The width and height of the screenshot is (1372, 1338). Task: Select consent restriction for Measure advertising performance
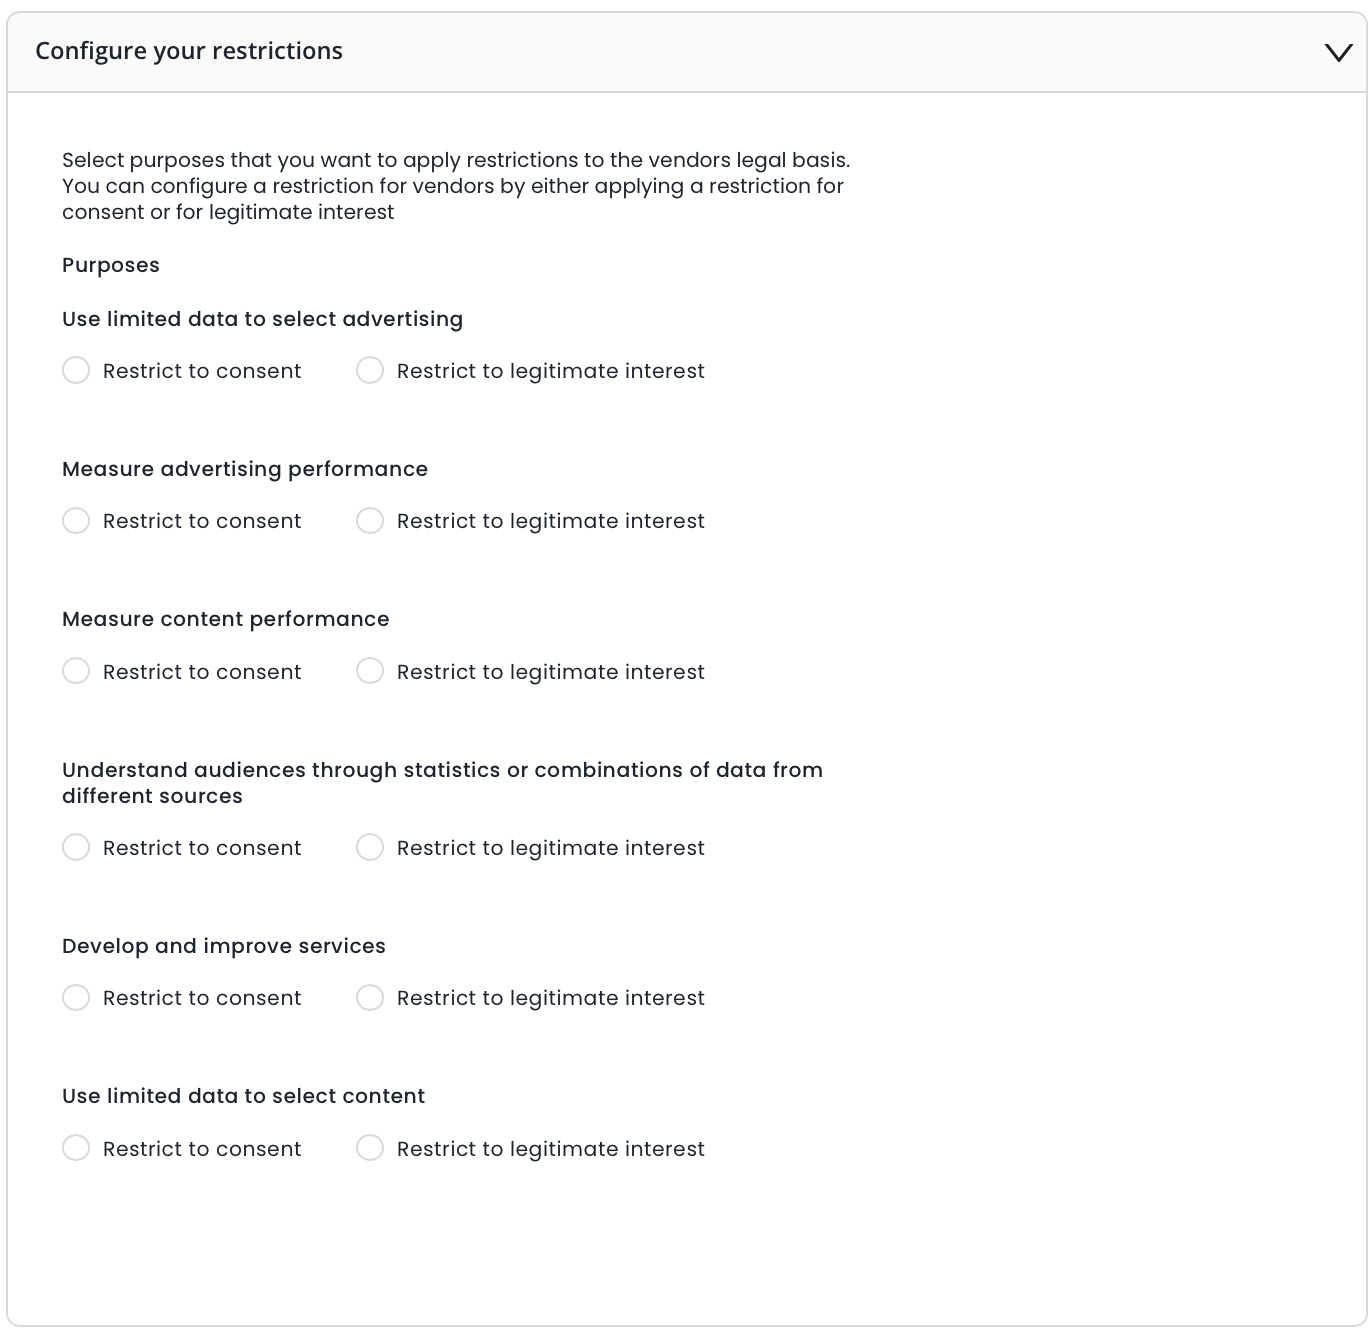pyautogui.click(x=76, y=521)
